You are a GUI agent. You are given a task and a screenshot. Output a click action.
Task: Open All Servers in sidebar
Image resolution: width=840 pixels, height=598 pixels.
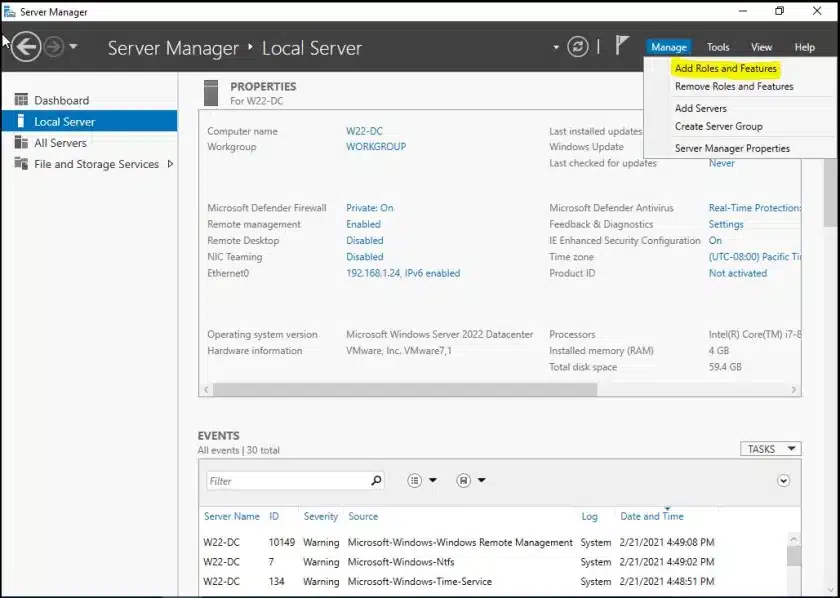coord(60,143)
